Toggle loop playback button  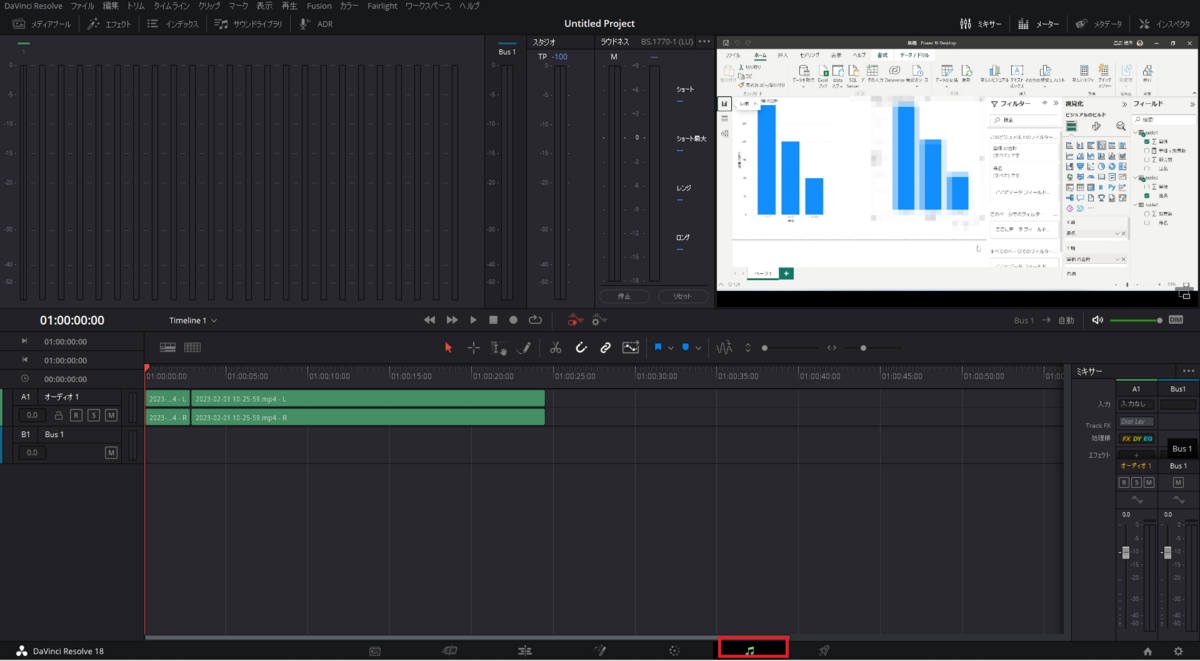535,320
